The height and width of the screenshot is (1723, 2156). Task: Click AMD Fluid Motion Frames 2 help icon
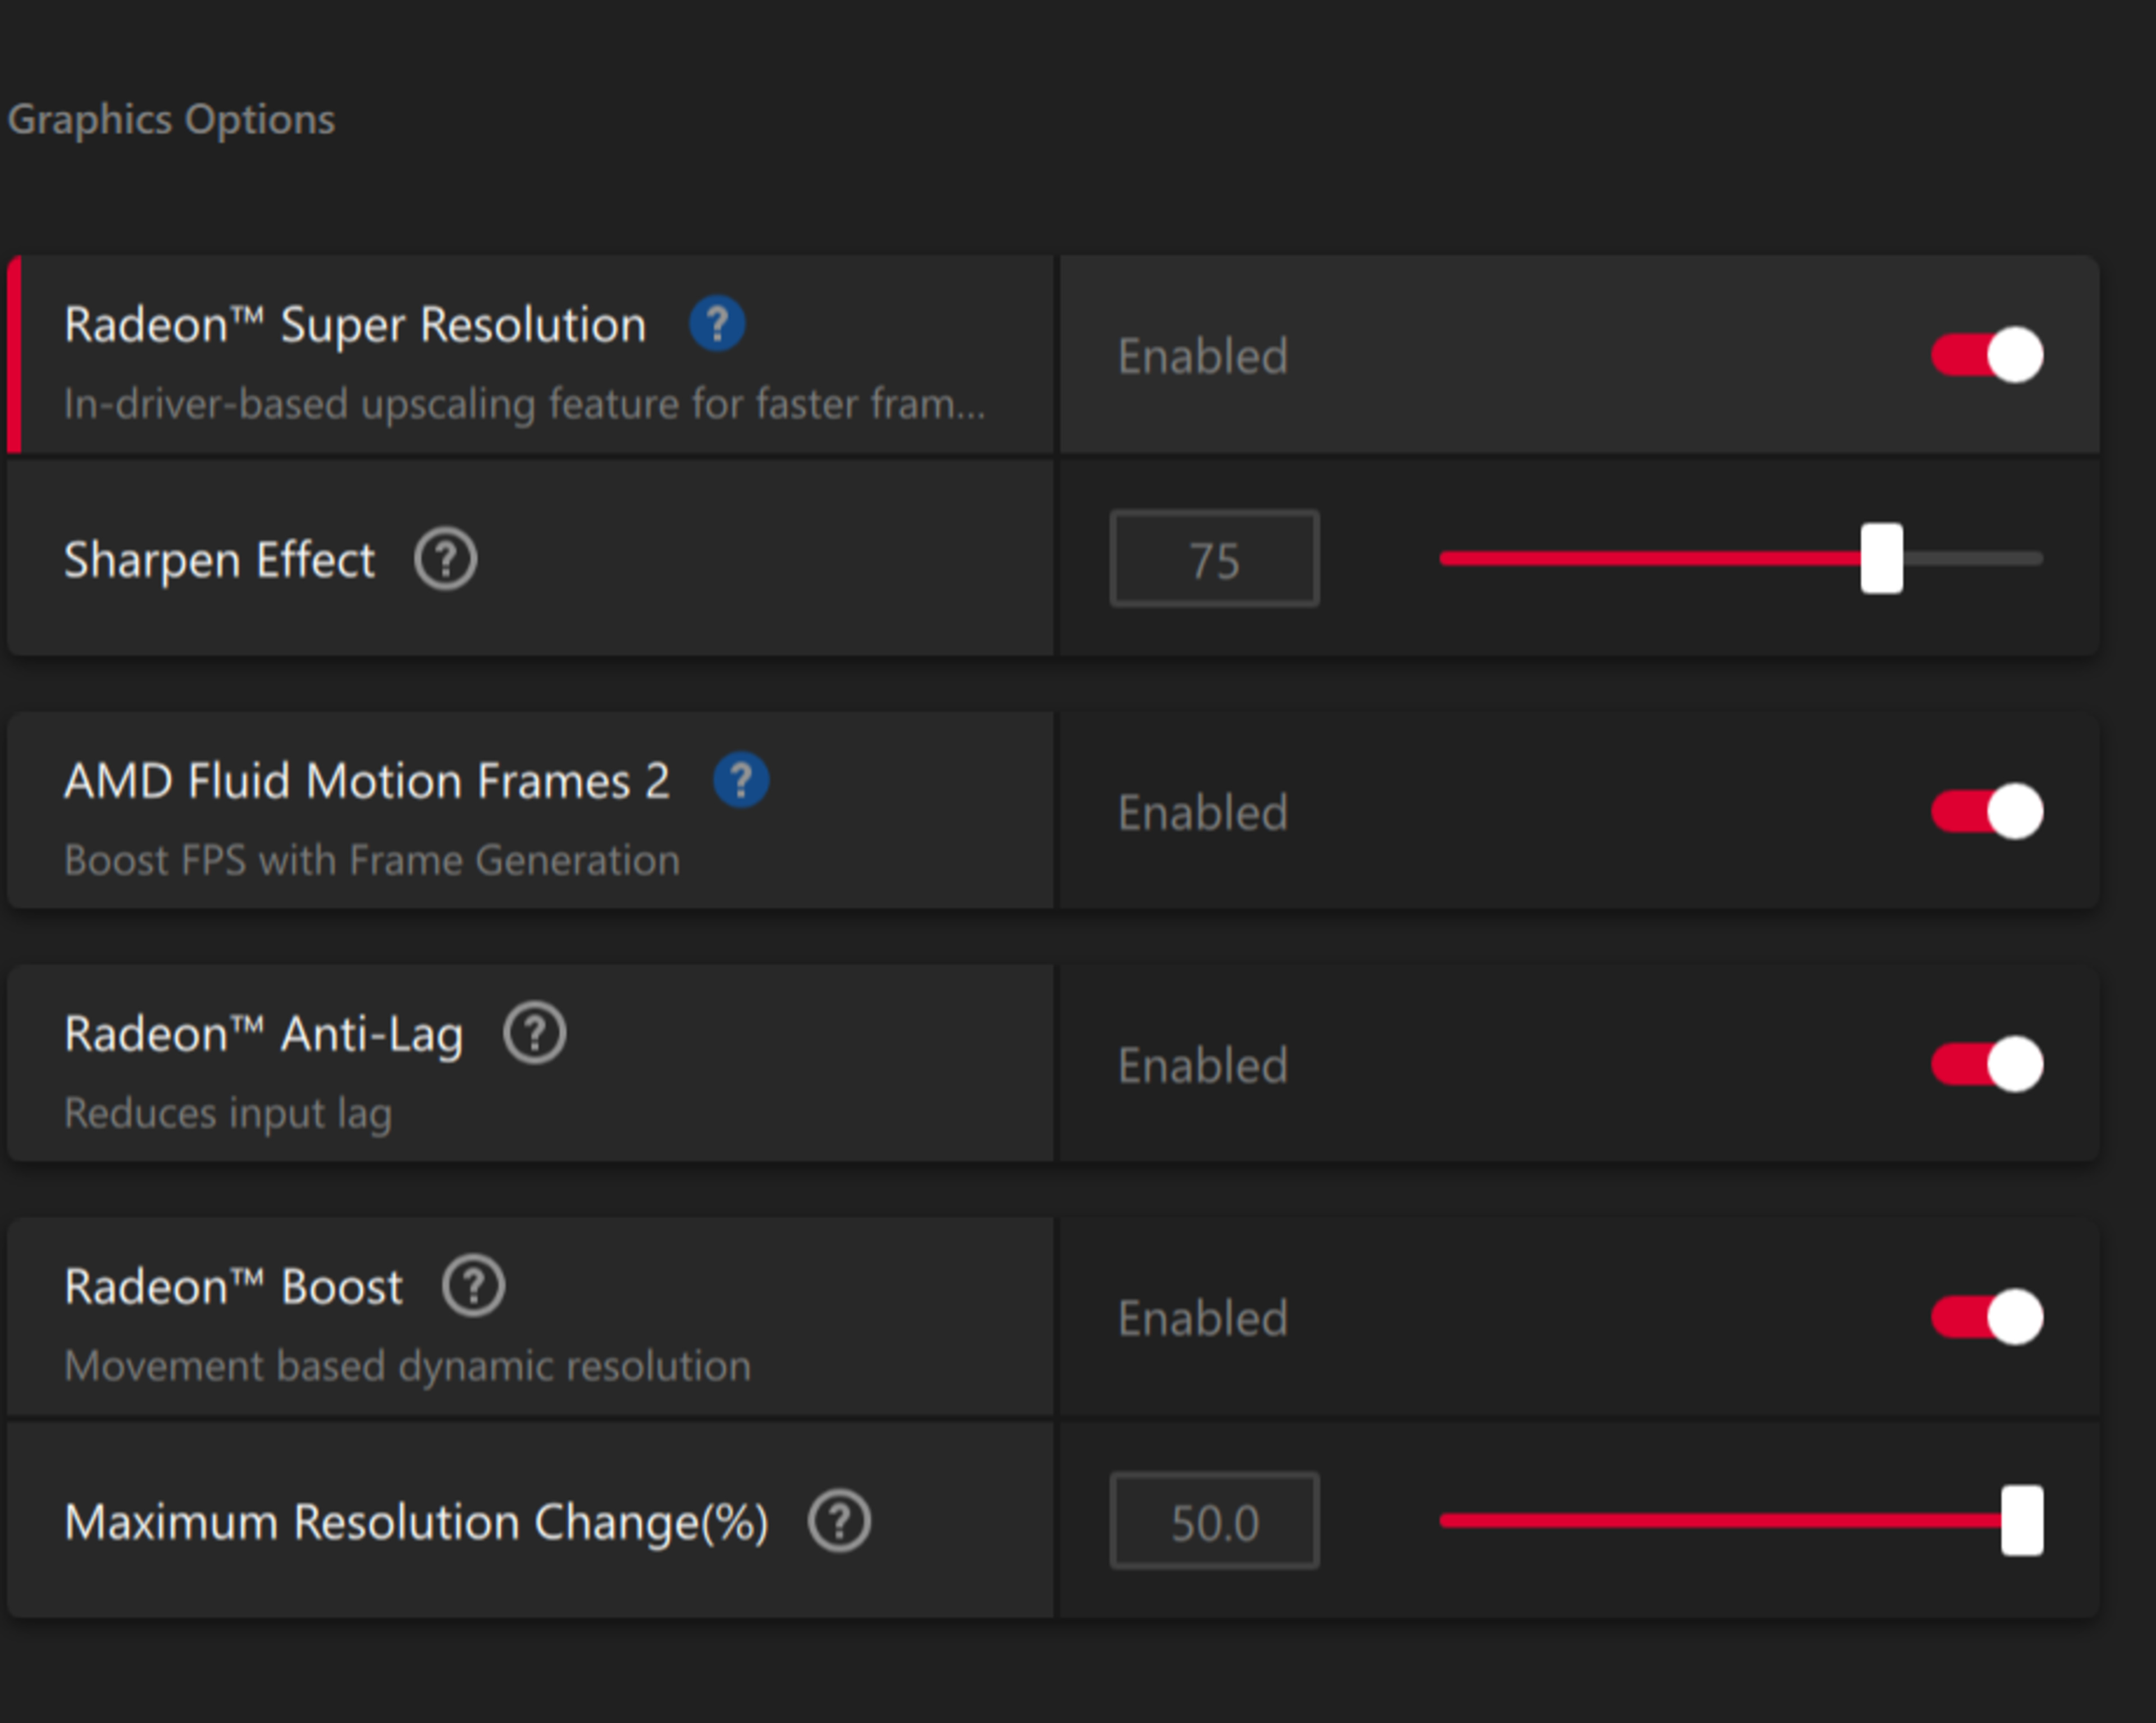(x=741, y=780)
